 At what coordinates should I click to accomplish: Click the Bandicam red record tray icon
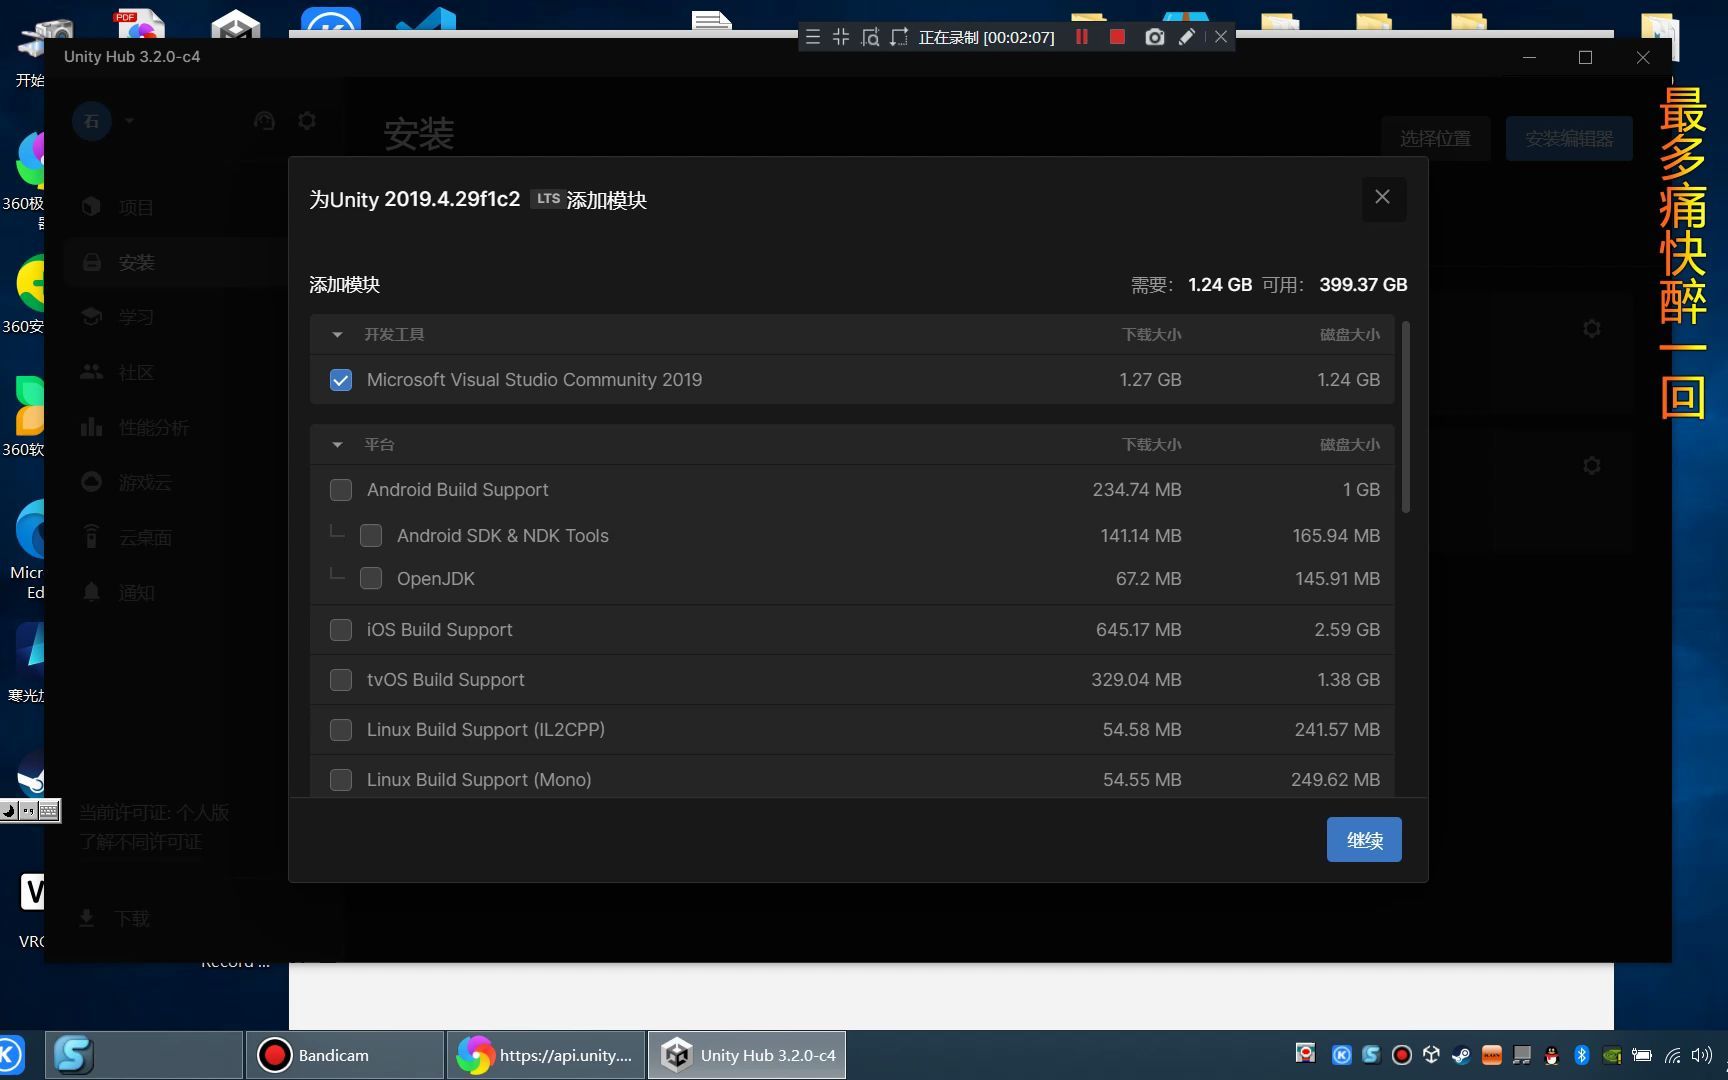point(1402,1055)
